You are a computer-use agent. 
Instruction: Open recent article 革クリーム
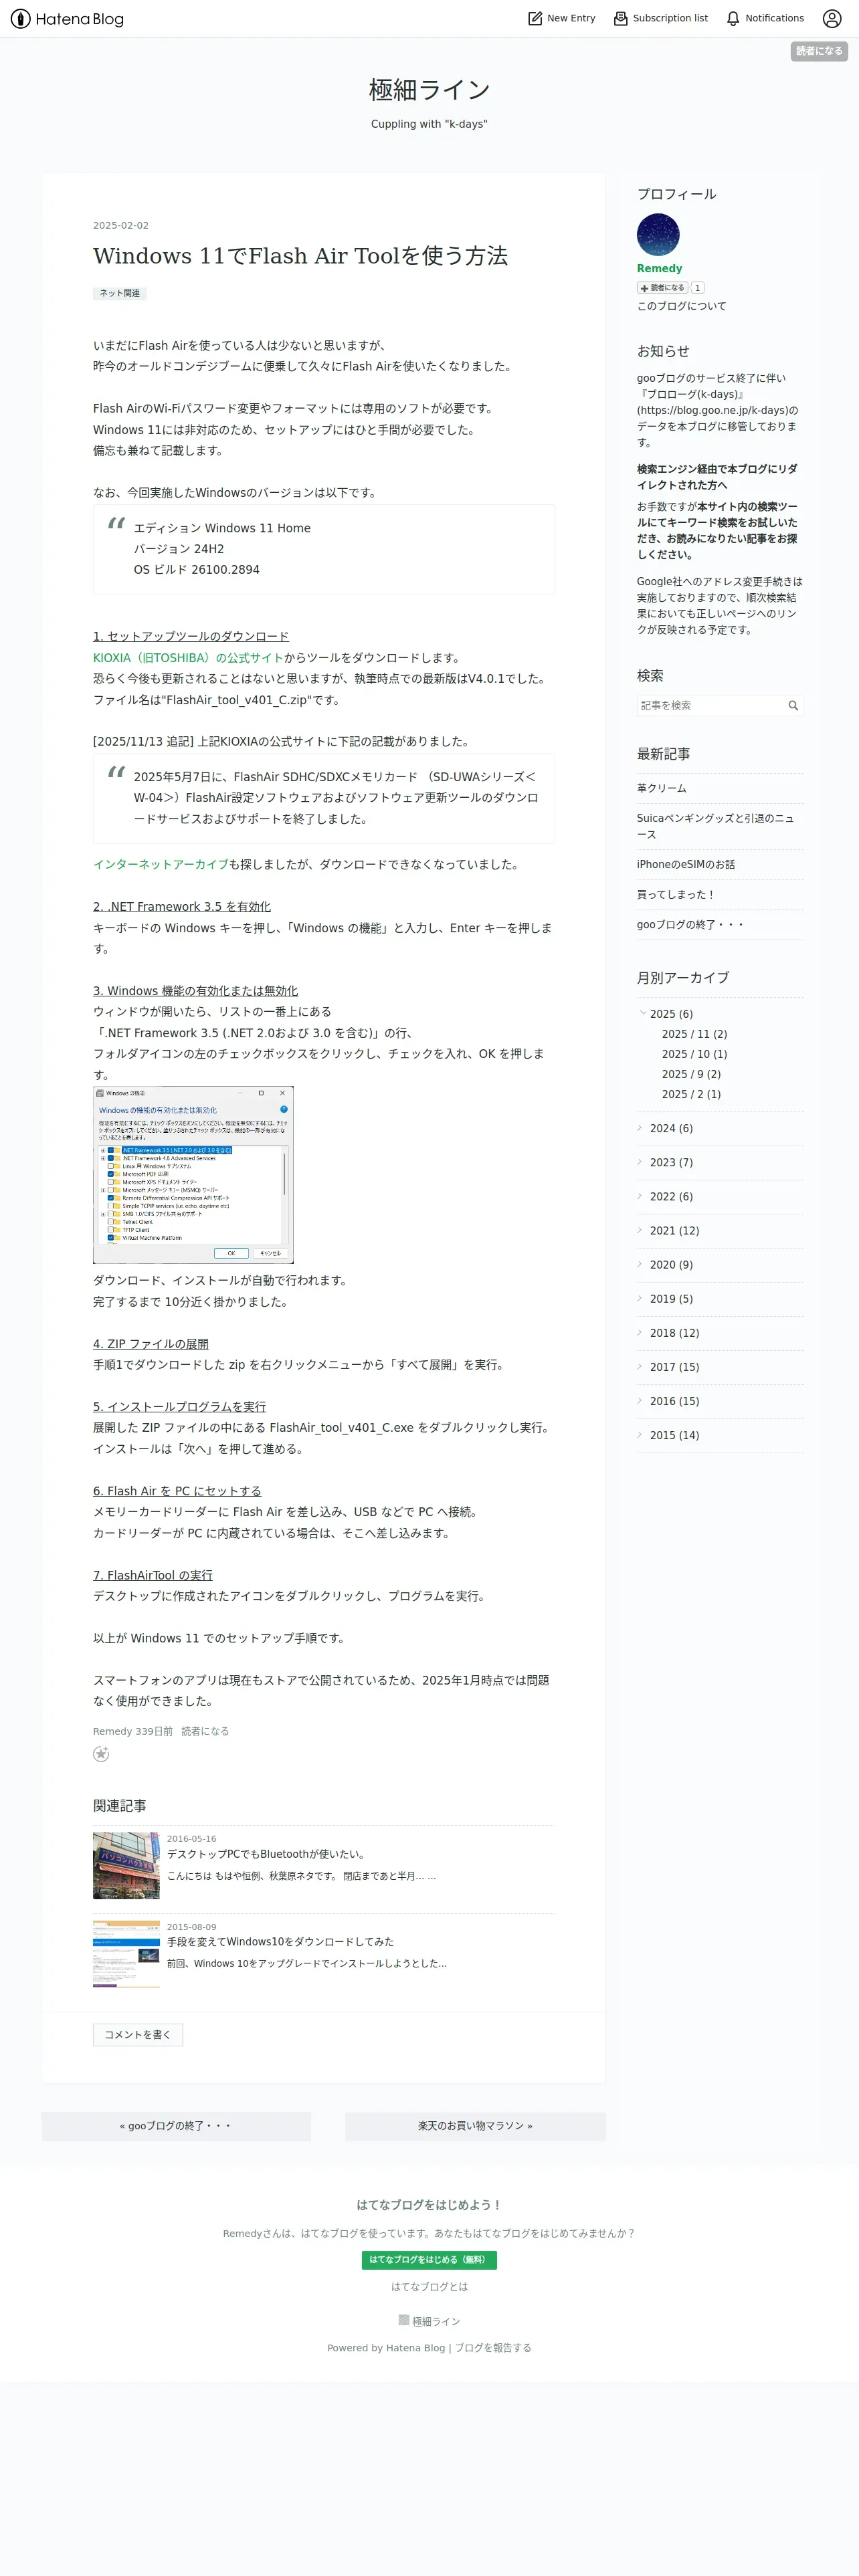[x=662, y=789]
